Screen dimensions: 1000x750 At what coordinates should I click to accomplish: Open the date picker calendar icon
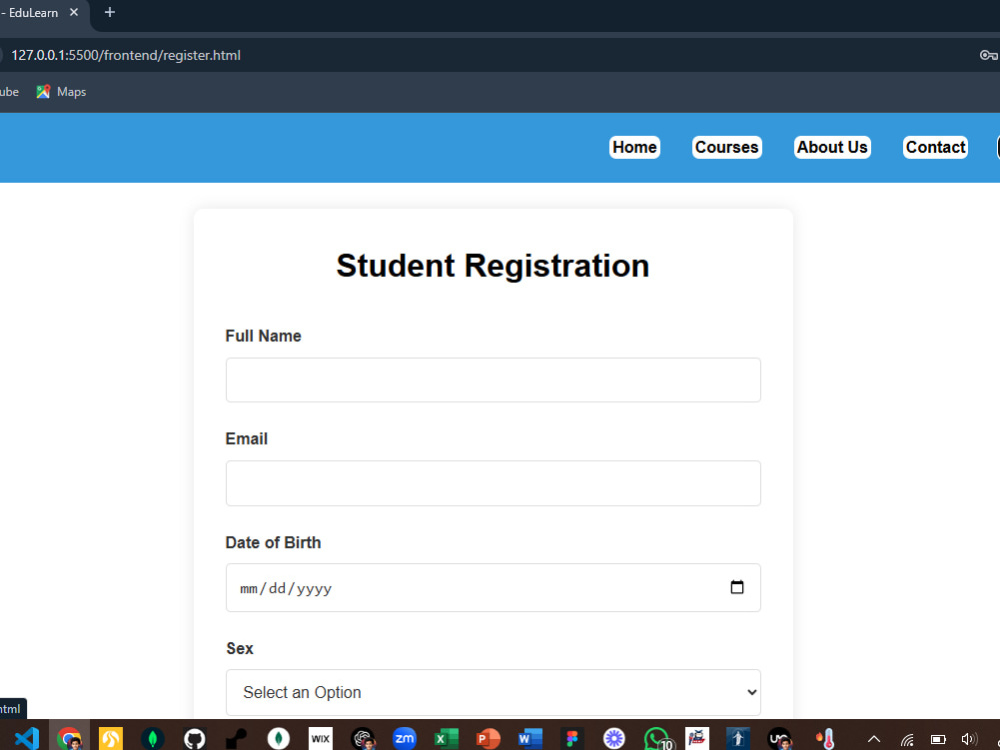tap(737, 587)
